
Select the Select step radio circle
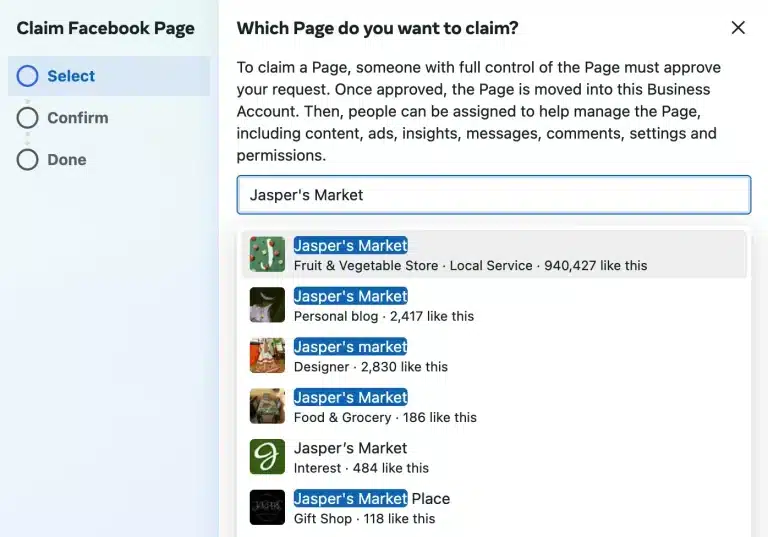28,76
